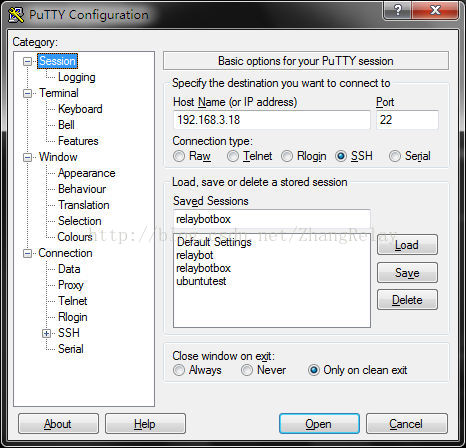This screenshot has height=448, width=466.
Task: Open the Data category
Action: click(69, 269)
